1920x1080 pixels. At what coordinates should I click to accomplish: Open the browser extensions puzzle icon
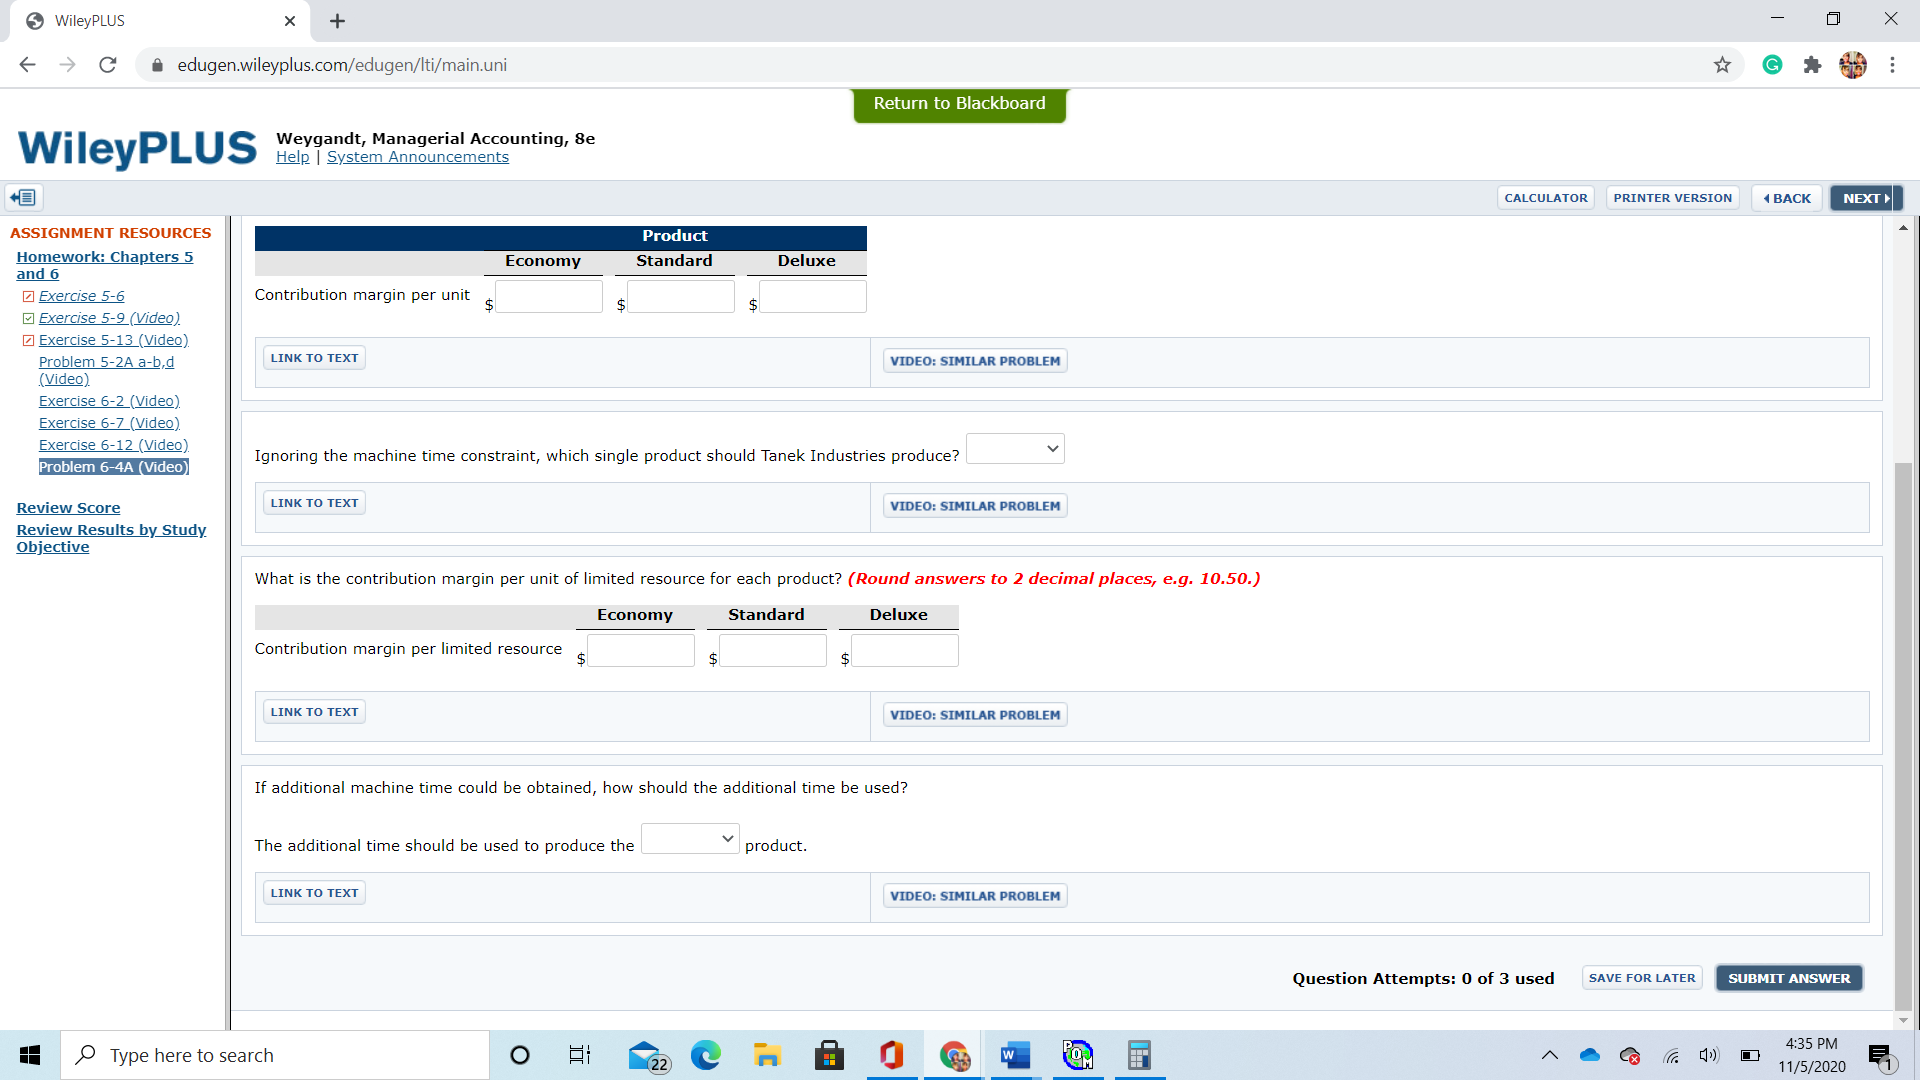[x=1813, y=64]
